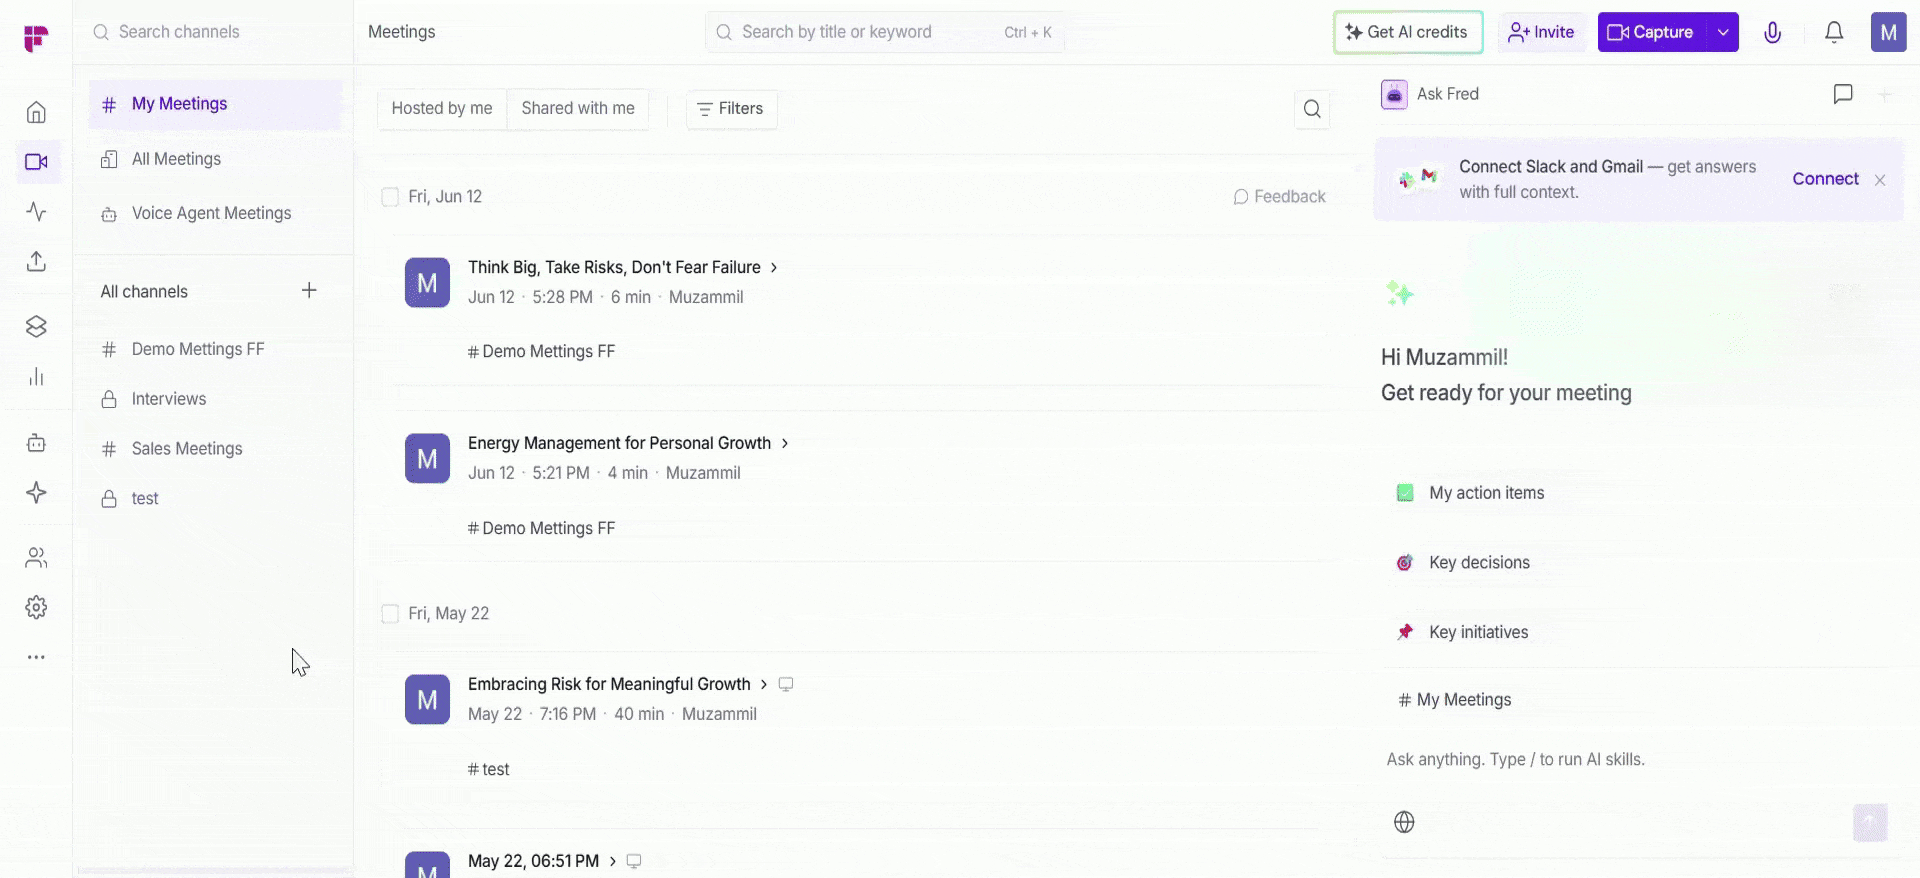Open the activity pulse rail icon

point(36,211)
